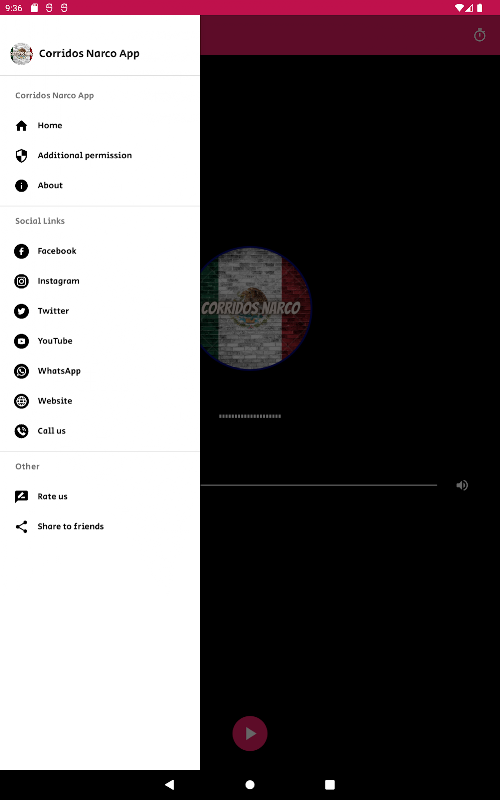Image resolution: width=500 pixels, height=800 pixels.
Task: Open the Website globe icon
Action: (x=21, y=402)
